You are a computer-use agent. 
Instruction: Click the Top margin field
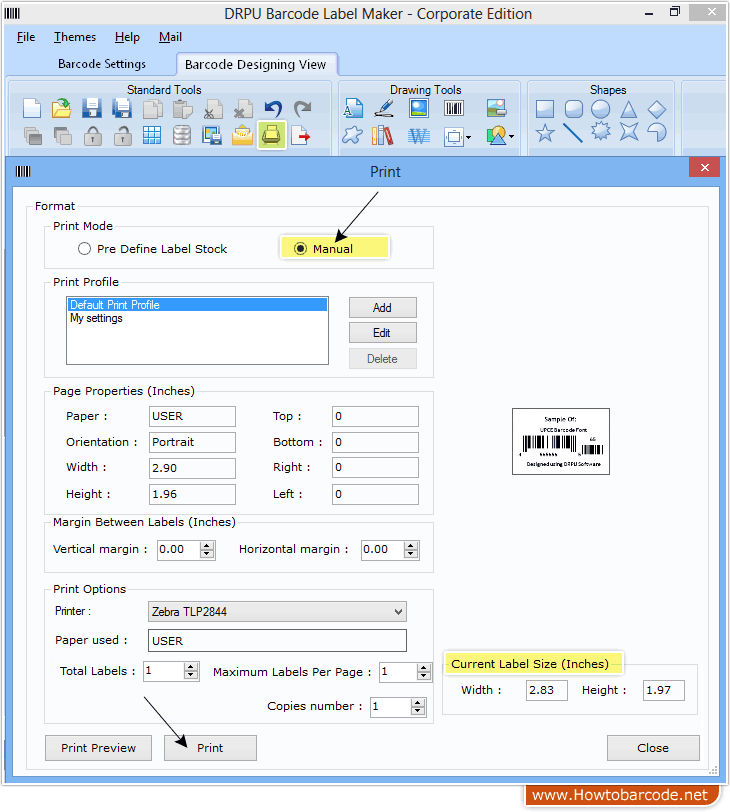375,416
